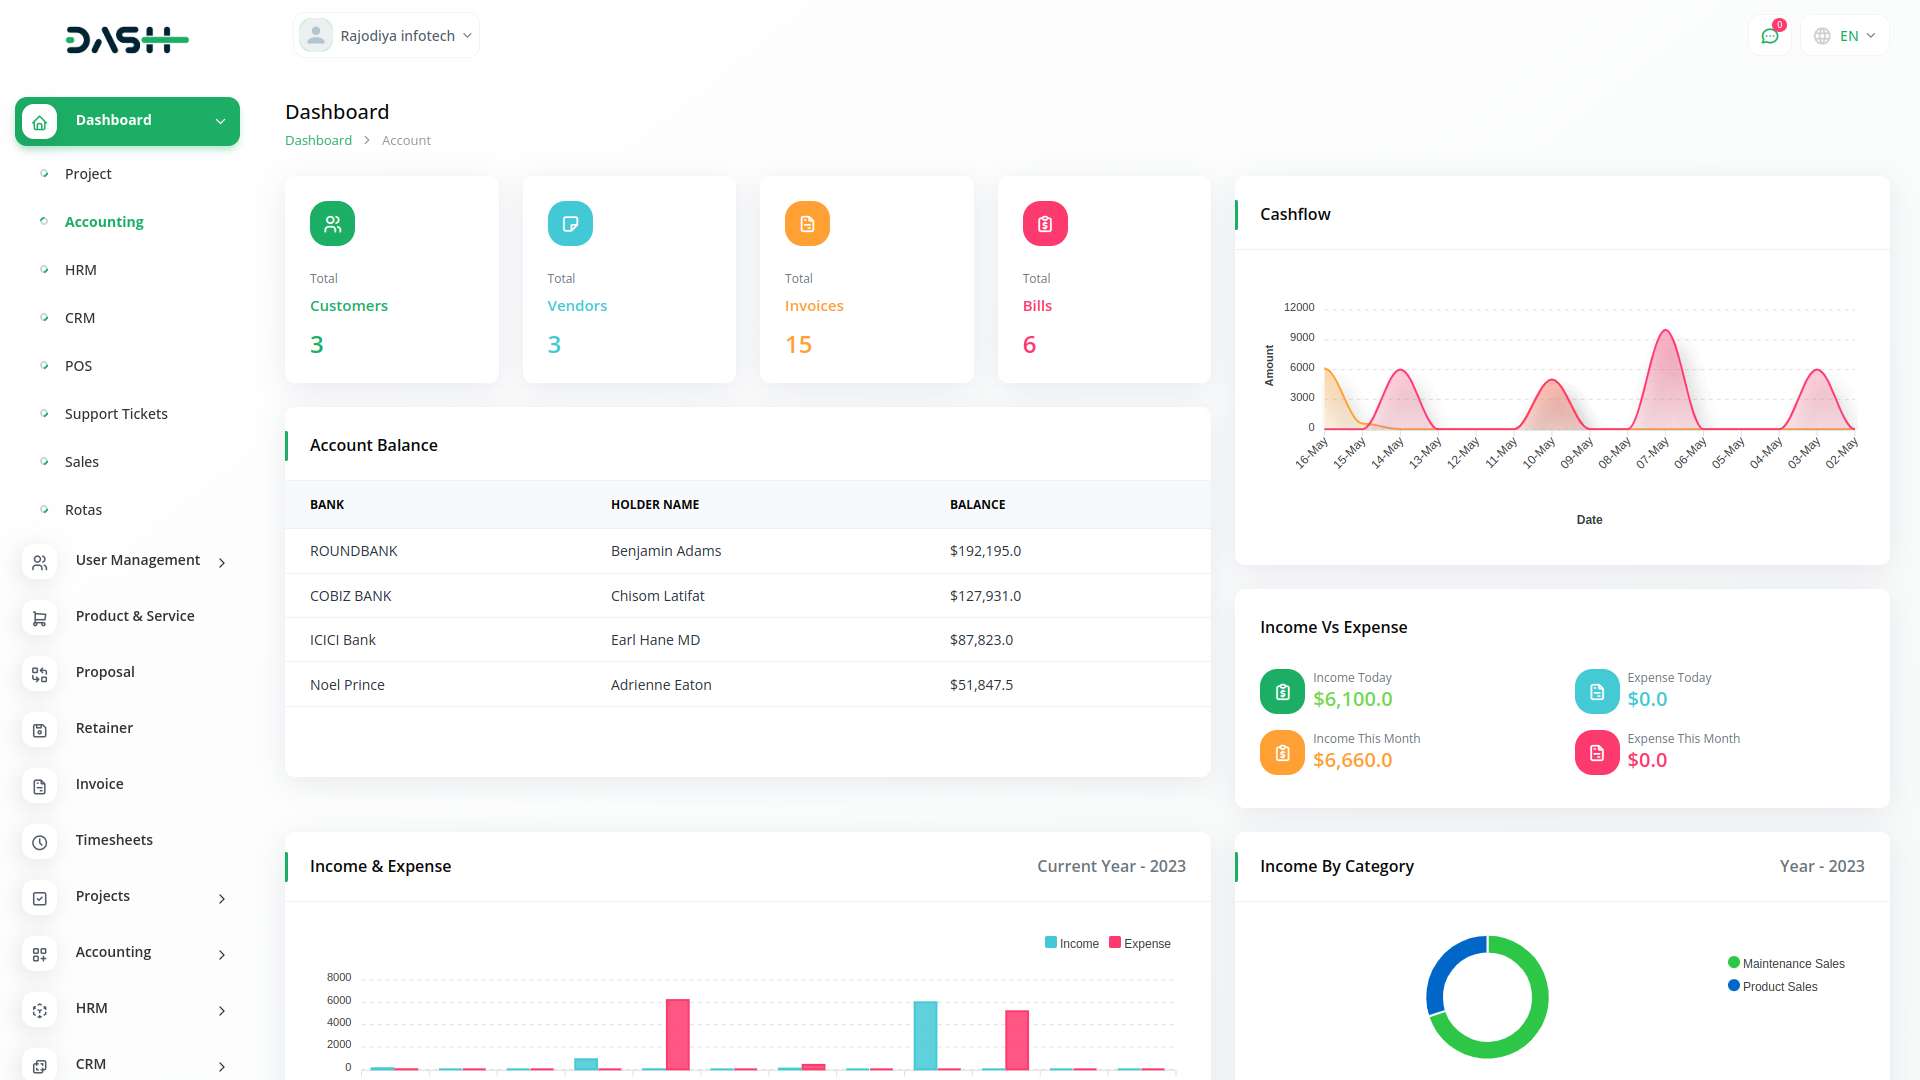Viewport: 1920px width, 1080px height.
Task: Click the DASH logo
Action: 127,40
